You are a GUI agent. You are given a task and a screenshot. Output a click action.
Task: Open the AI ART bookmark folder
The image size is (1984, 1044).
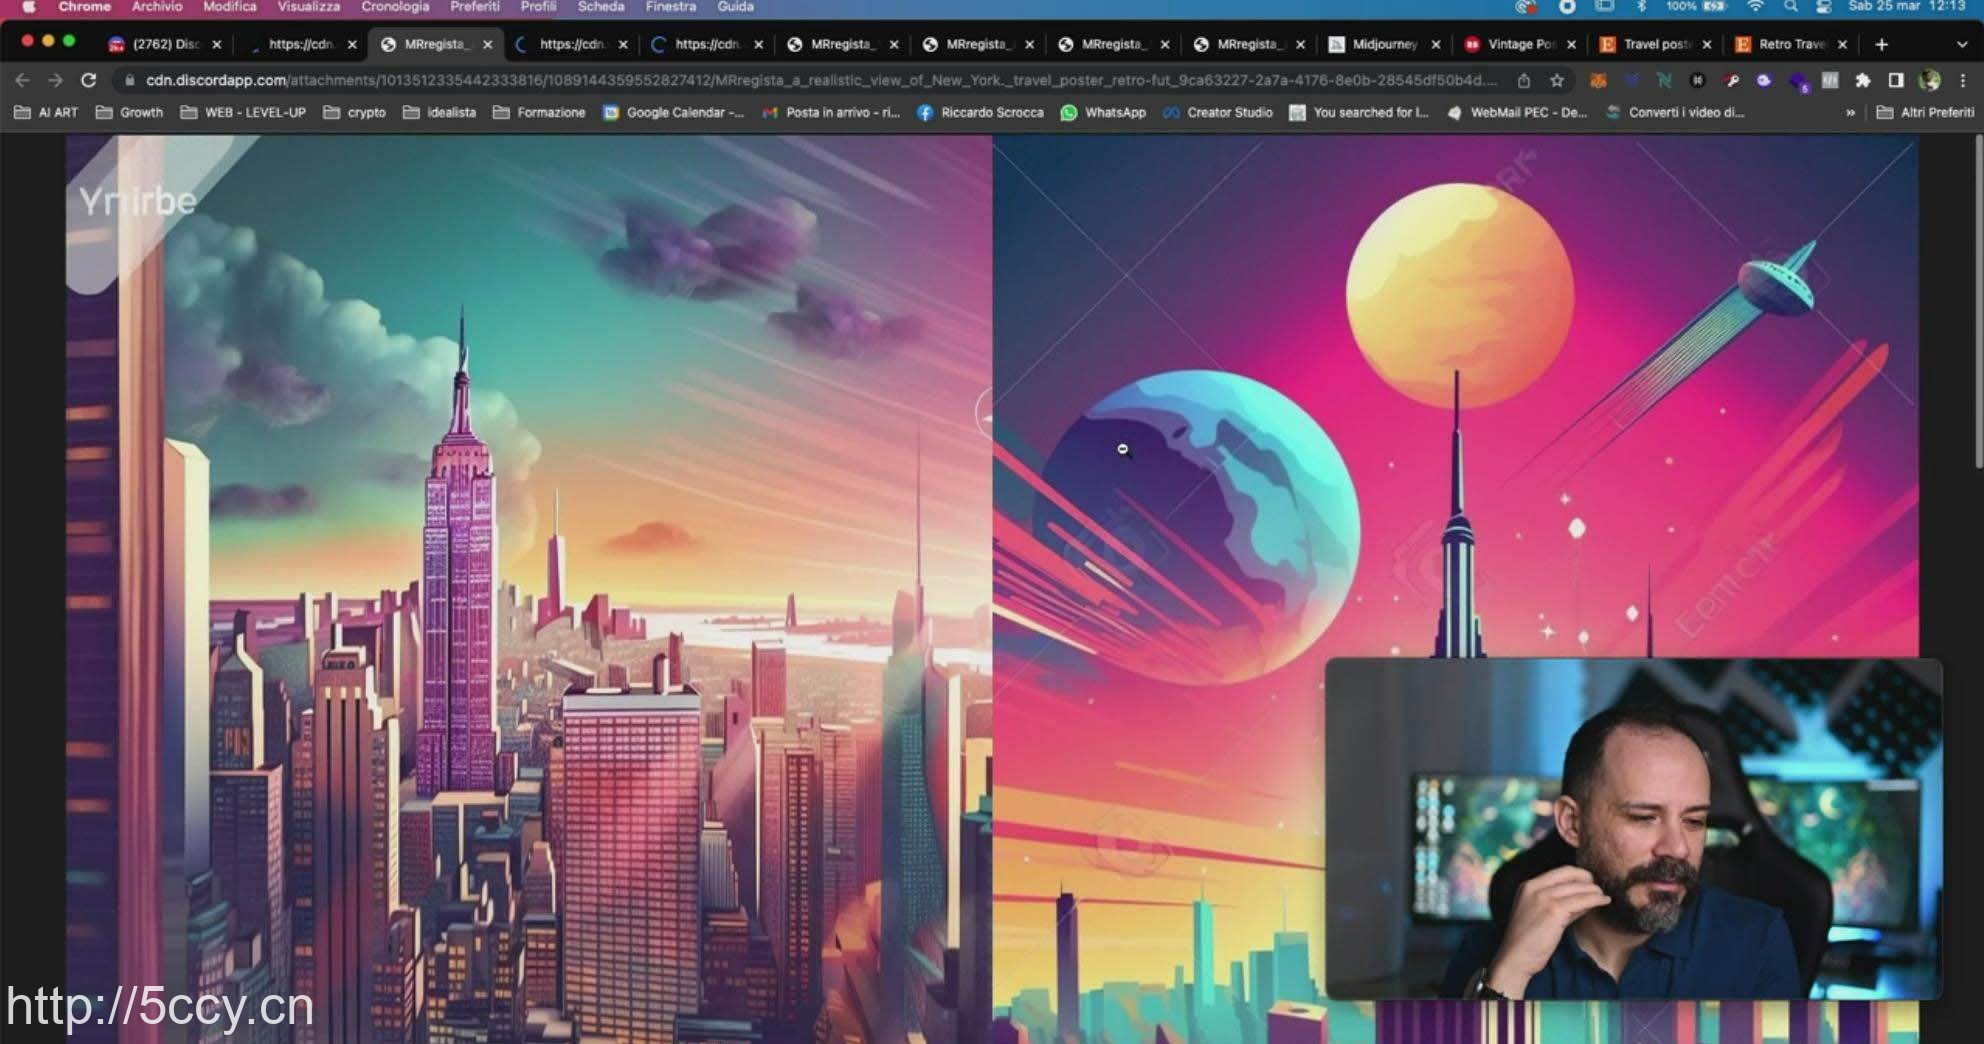pyautogui.click(x=46, y=113)
